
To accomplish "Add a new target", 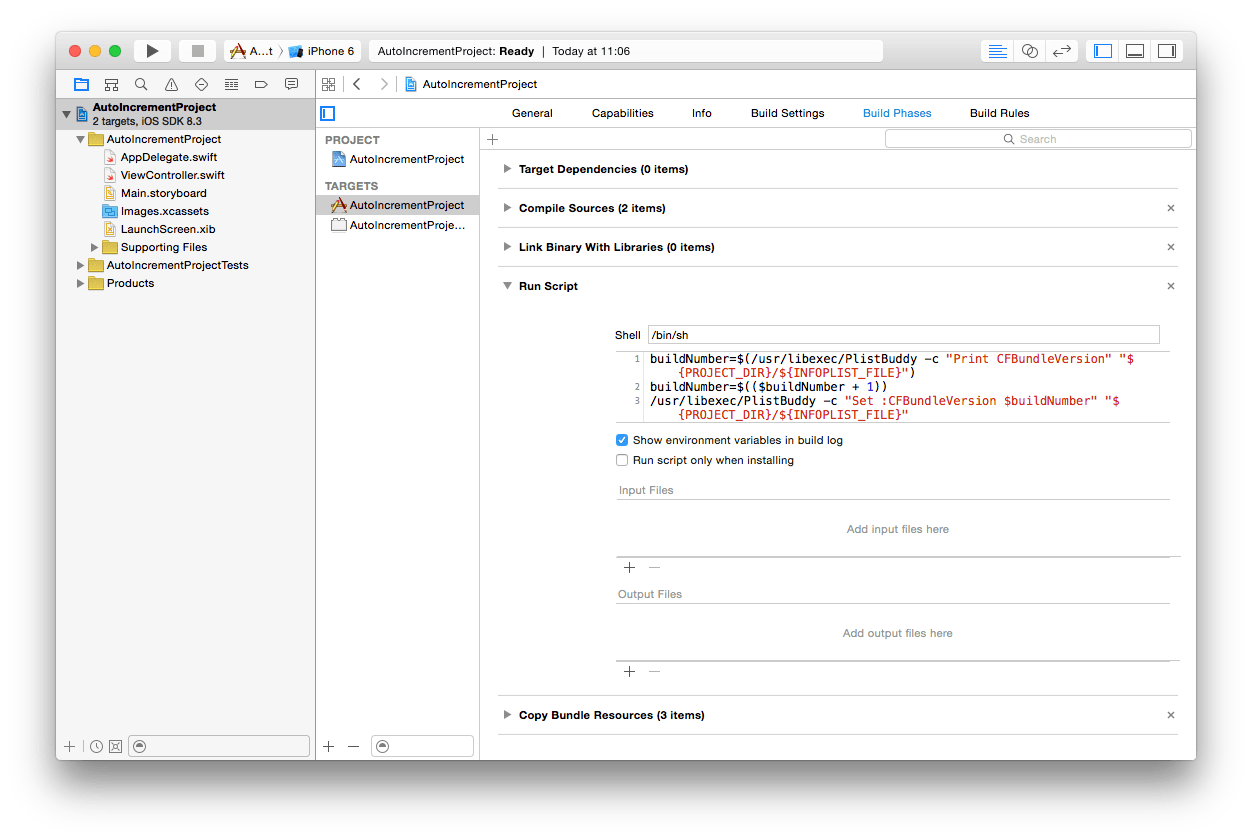I will point(329,746).
